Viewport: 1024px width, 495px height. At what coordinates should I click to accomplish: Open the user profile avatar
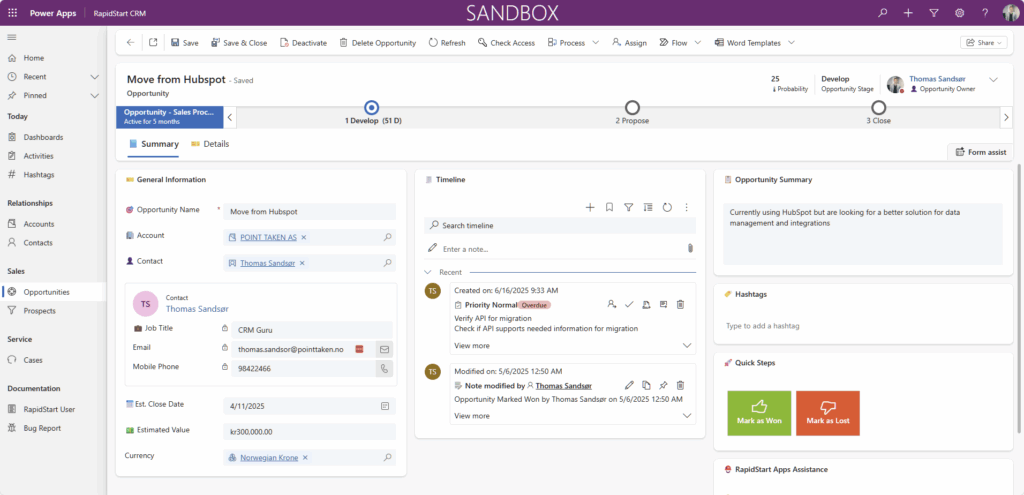(x=1010, y=13)
